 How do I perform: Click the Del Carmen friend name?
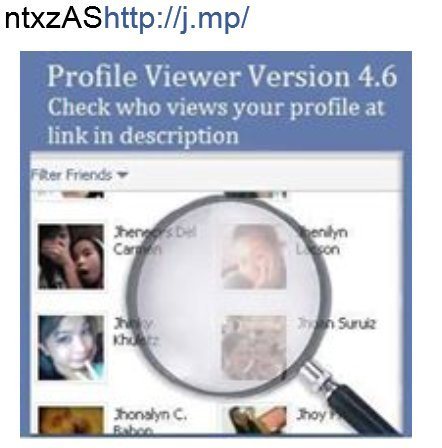point(155,241)
